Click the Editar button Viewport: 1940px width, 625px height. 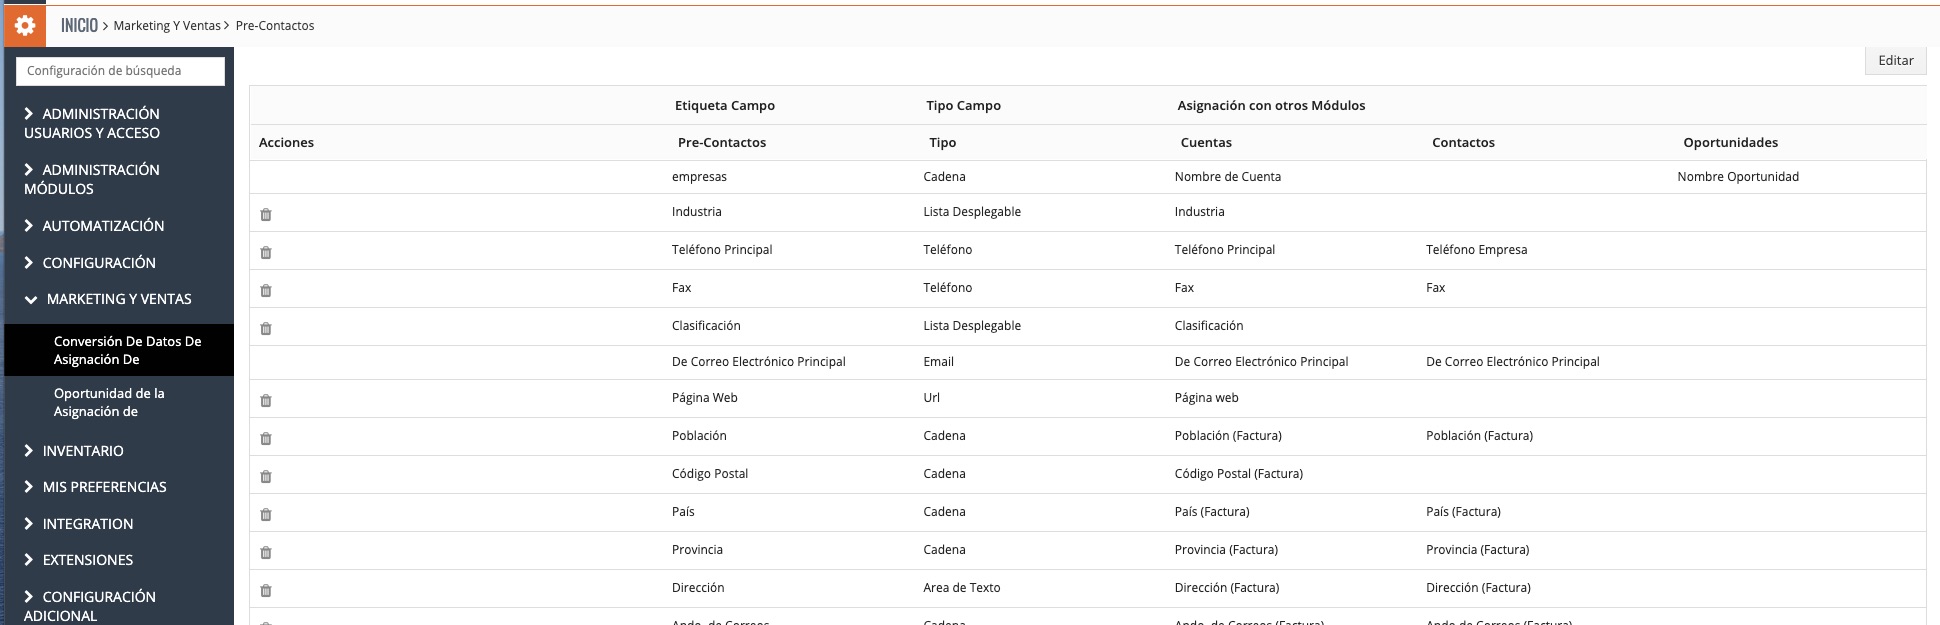click(x=1895, y=61)
